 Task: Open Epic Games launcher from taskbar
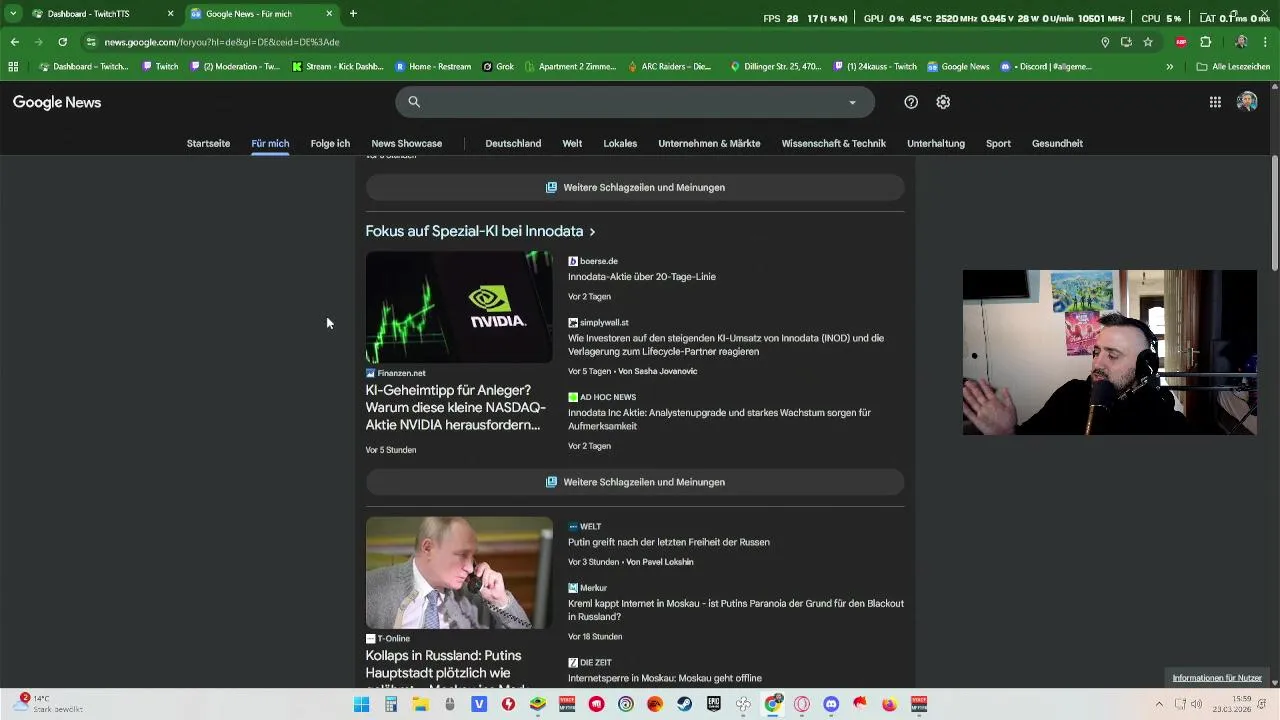(714, 704)
